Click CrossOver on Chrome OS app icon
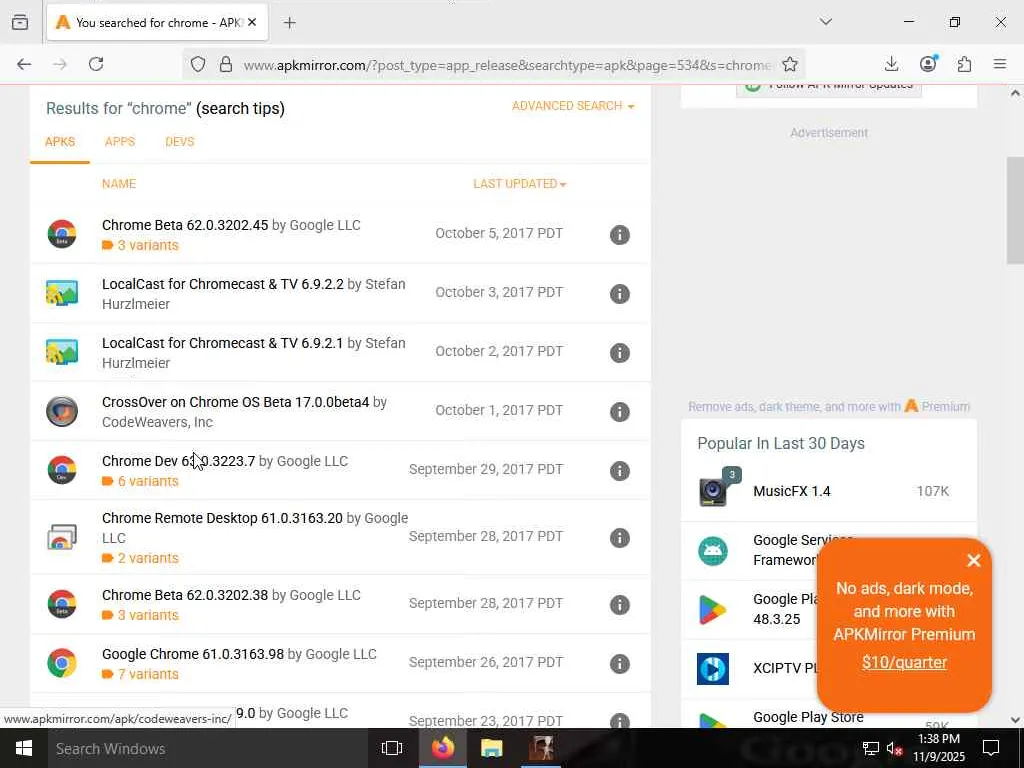The height and width of the screenshot is (768, 1024). click(x=62, y=411)
